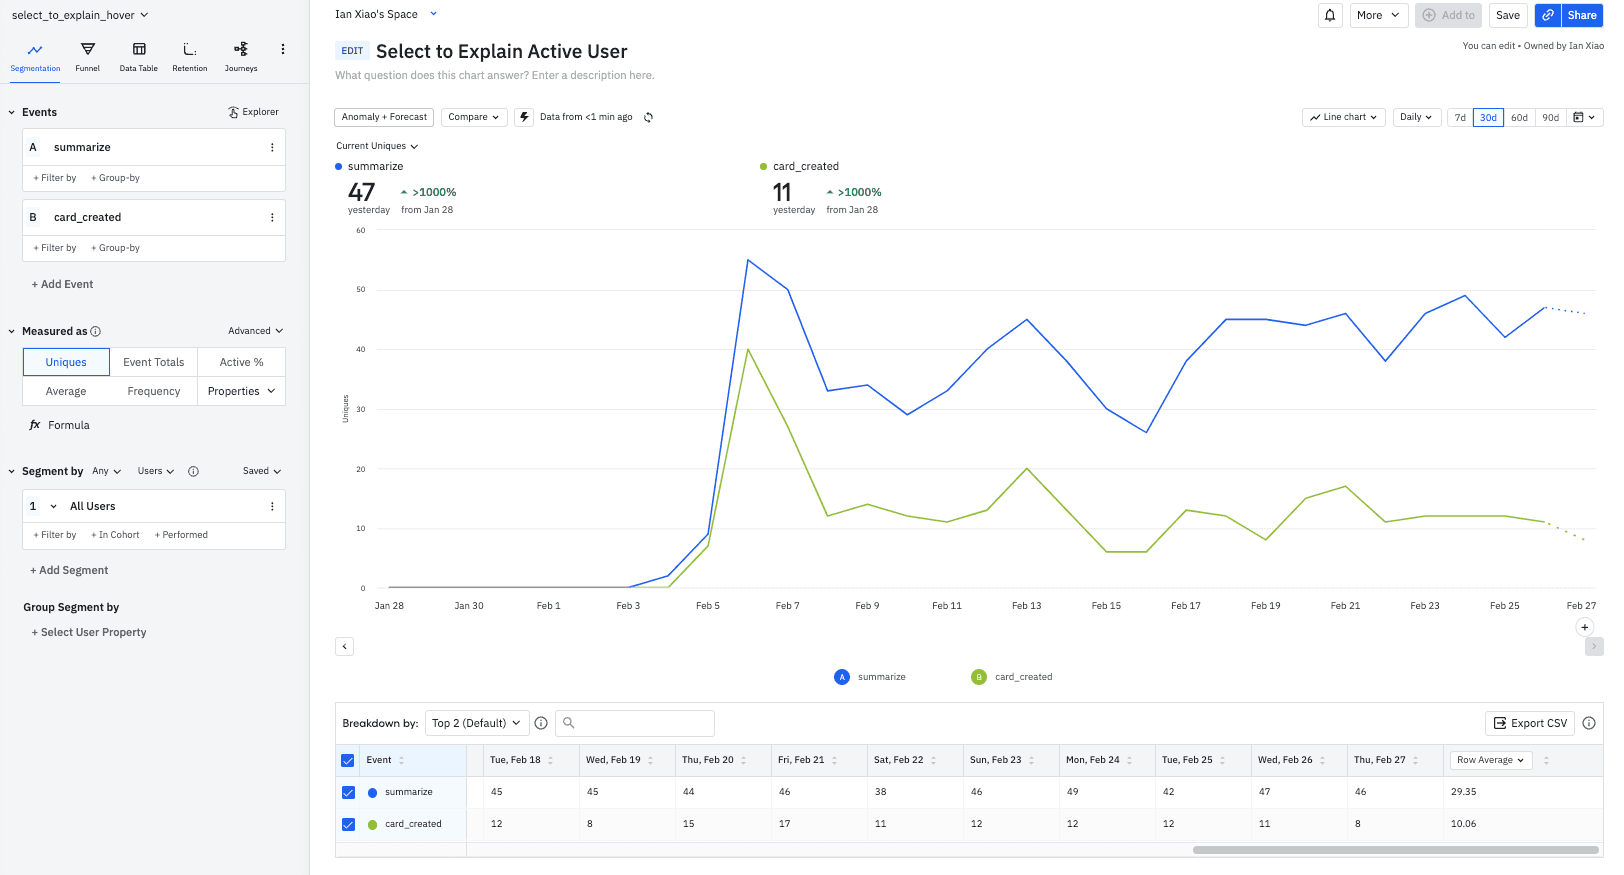The image size is (1624, 875).
Task: Toggle the select-all Event checkbox
Action: 348,760
